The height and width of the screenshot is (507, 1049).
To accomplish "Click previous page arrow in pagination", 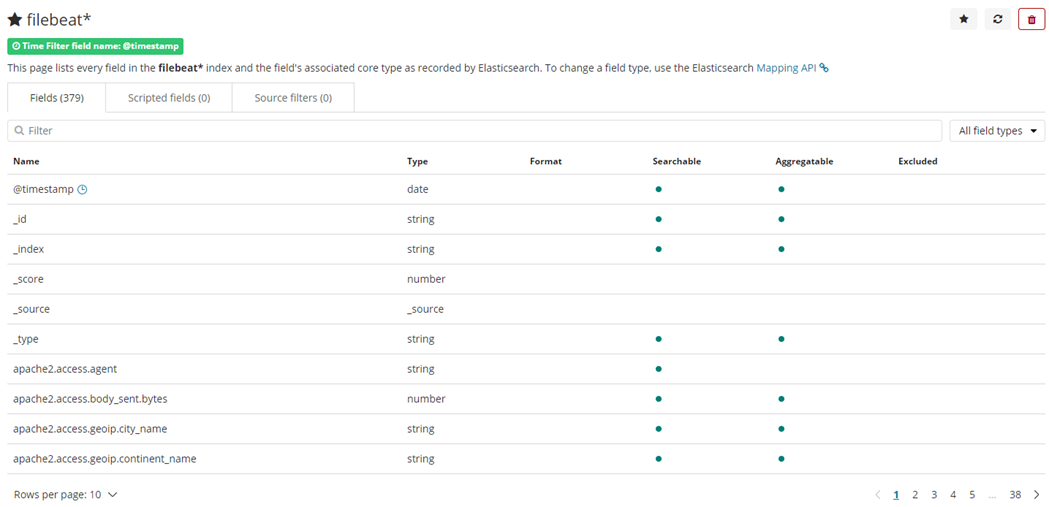I will coord(878,495).
